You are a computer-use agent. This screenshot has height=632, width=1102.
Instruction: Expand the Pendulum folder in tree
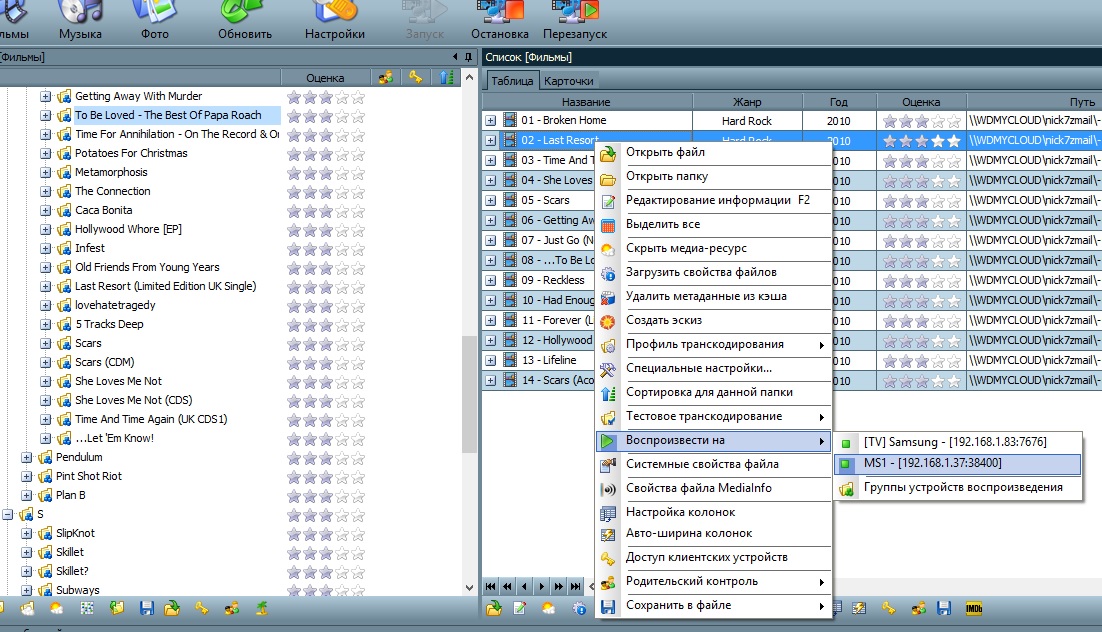point(26,457)
